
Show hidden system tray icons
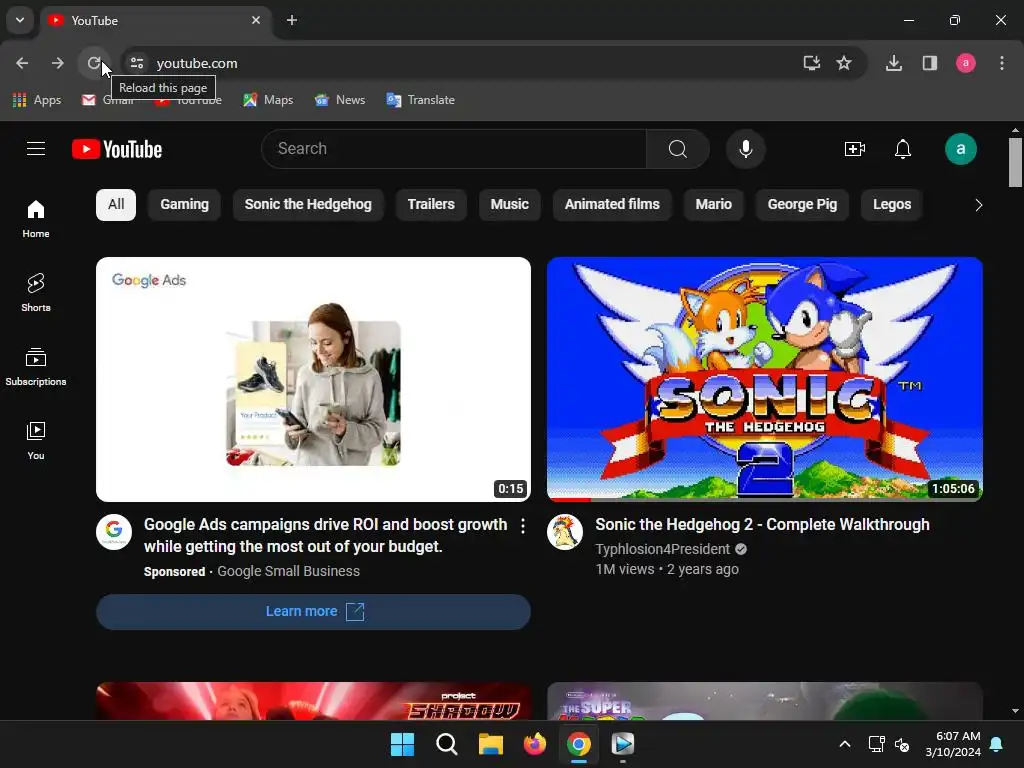click(x=844, y=744)
